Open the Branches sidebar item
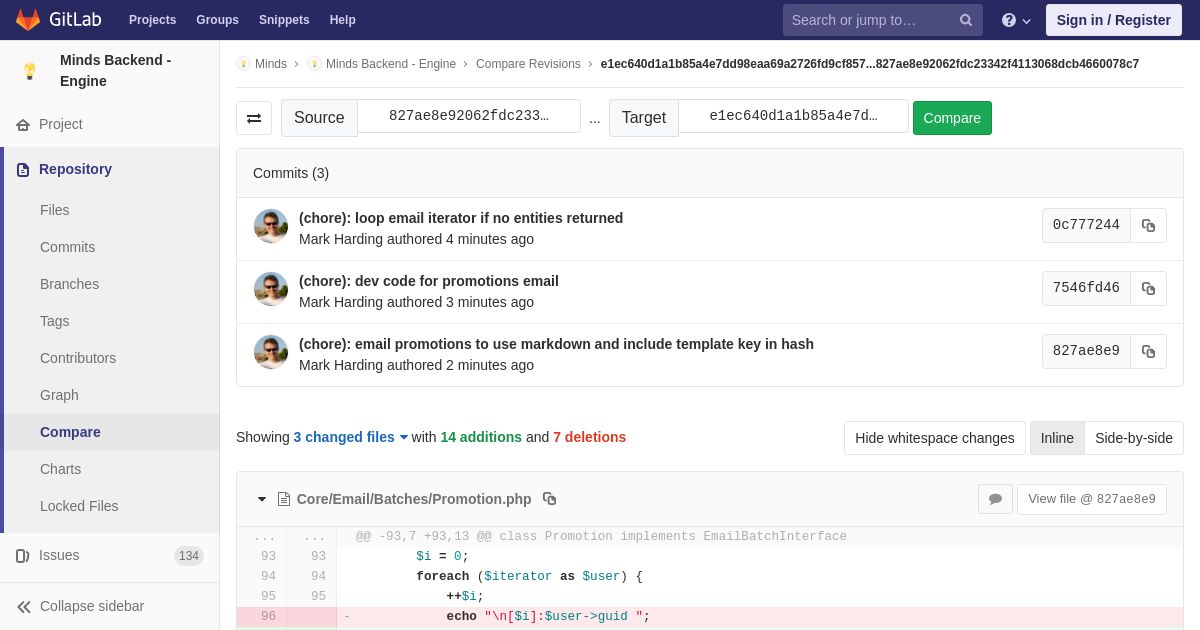1200x630 pixels. pyautogui.click(x=69, y=284)
